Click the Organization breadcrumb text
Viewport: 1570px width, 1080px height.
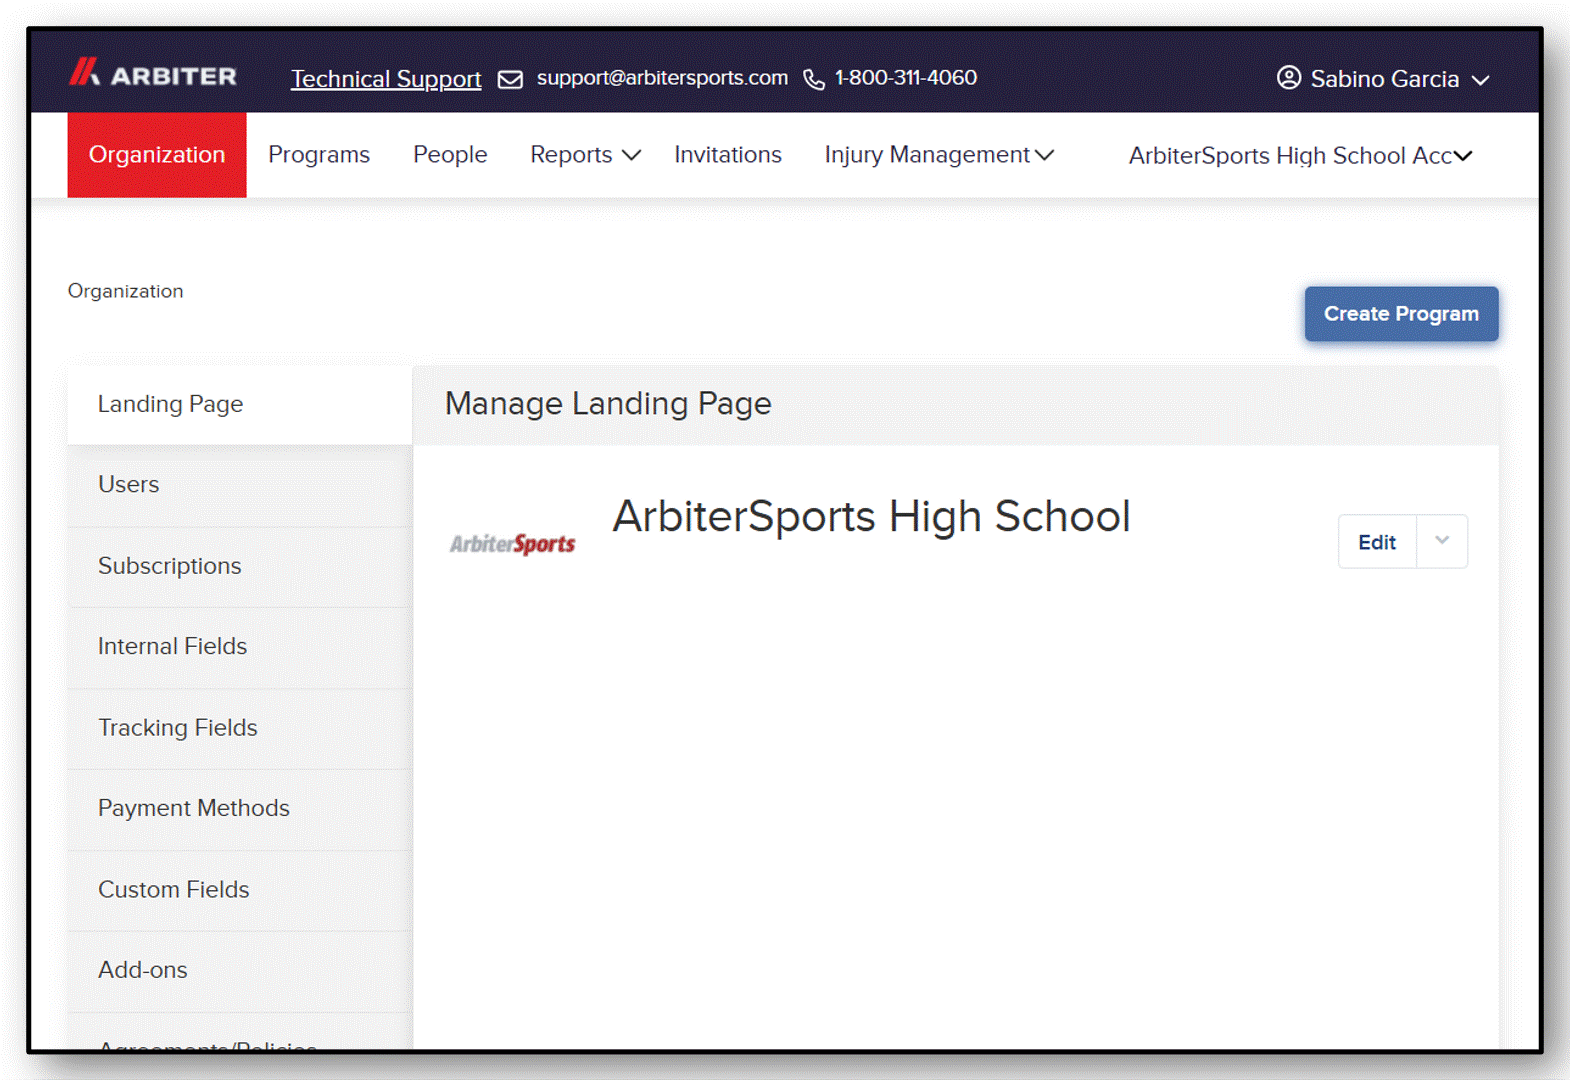126,291
